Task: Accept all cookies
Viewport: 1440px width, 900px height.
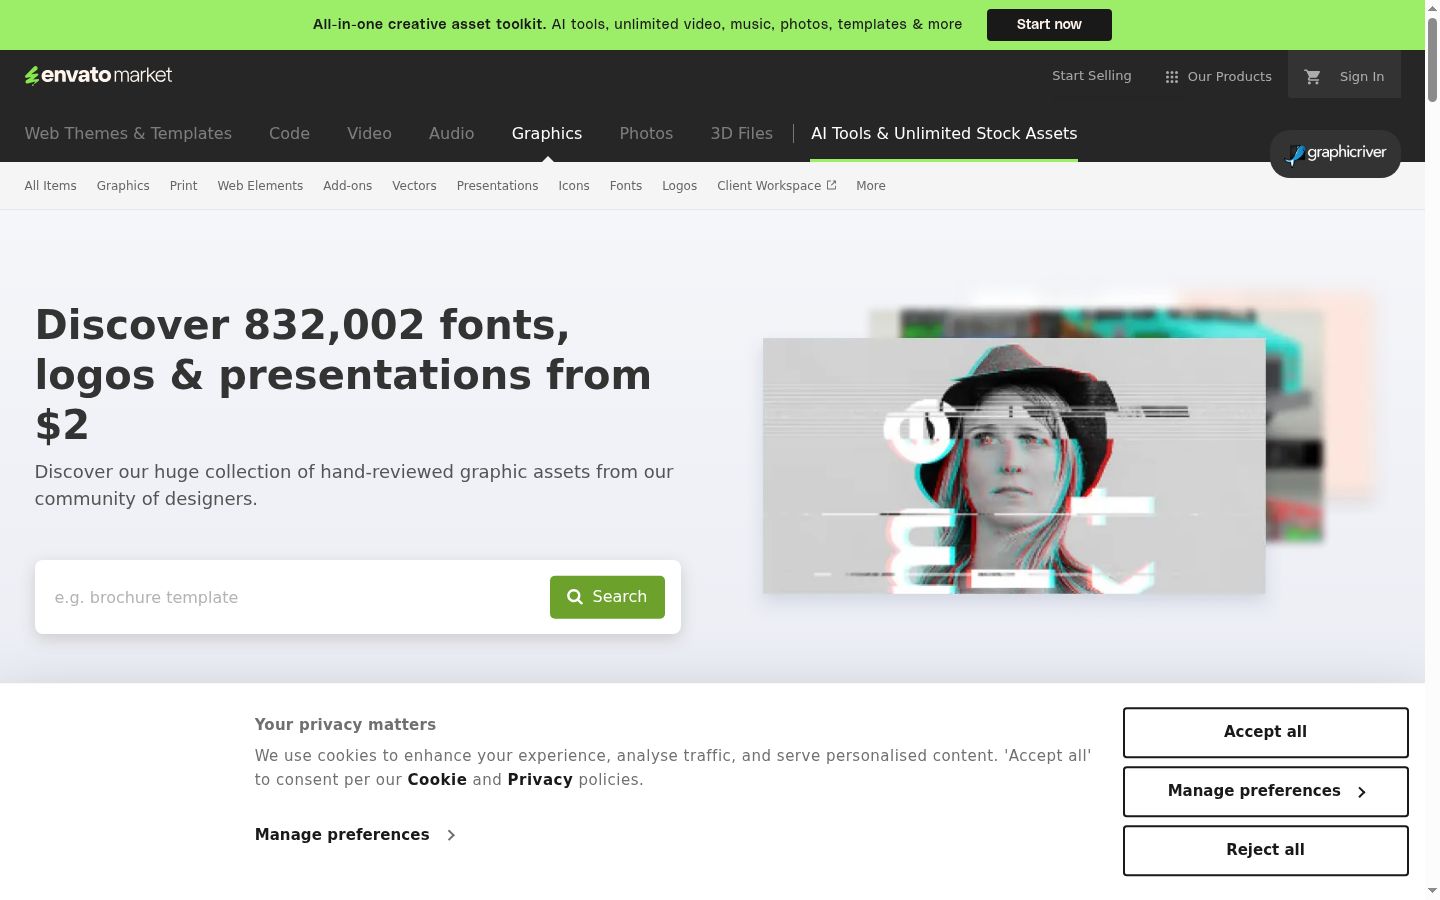Action: point(1265,732)
